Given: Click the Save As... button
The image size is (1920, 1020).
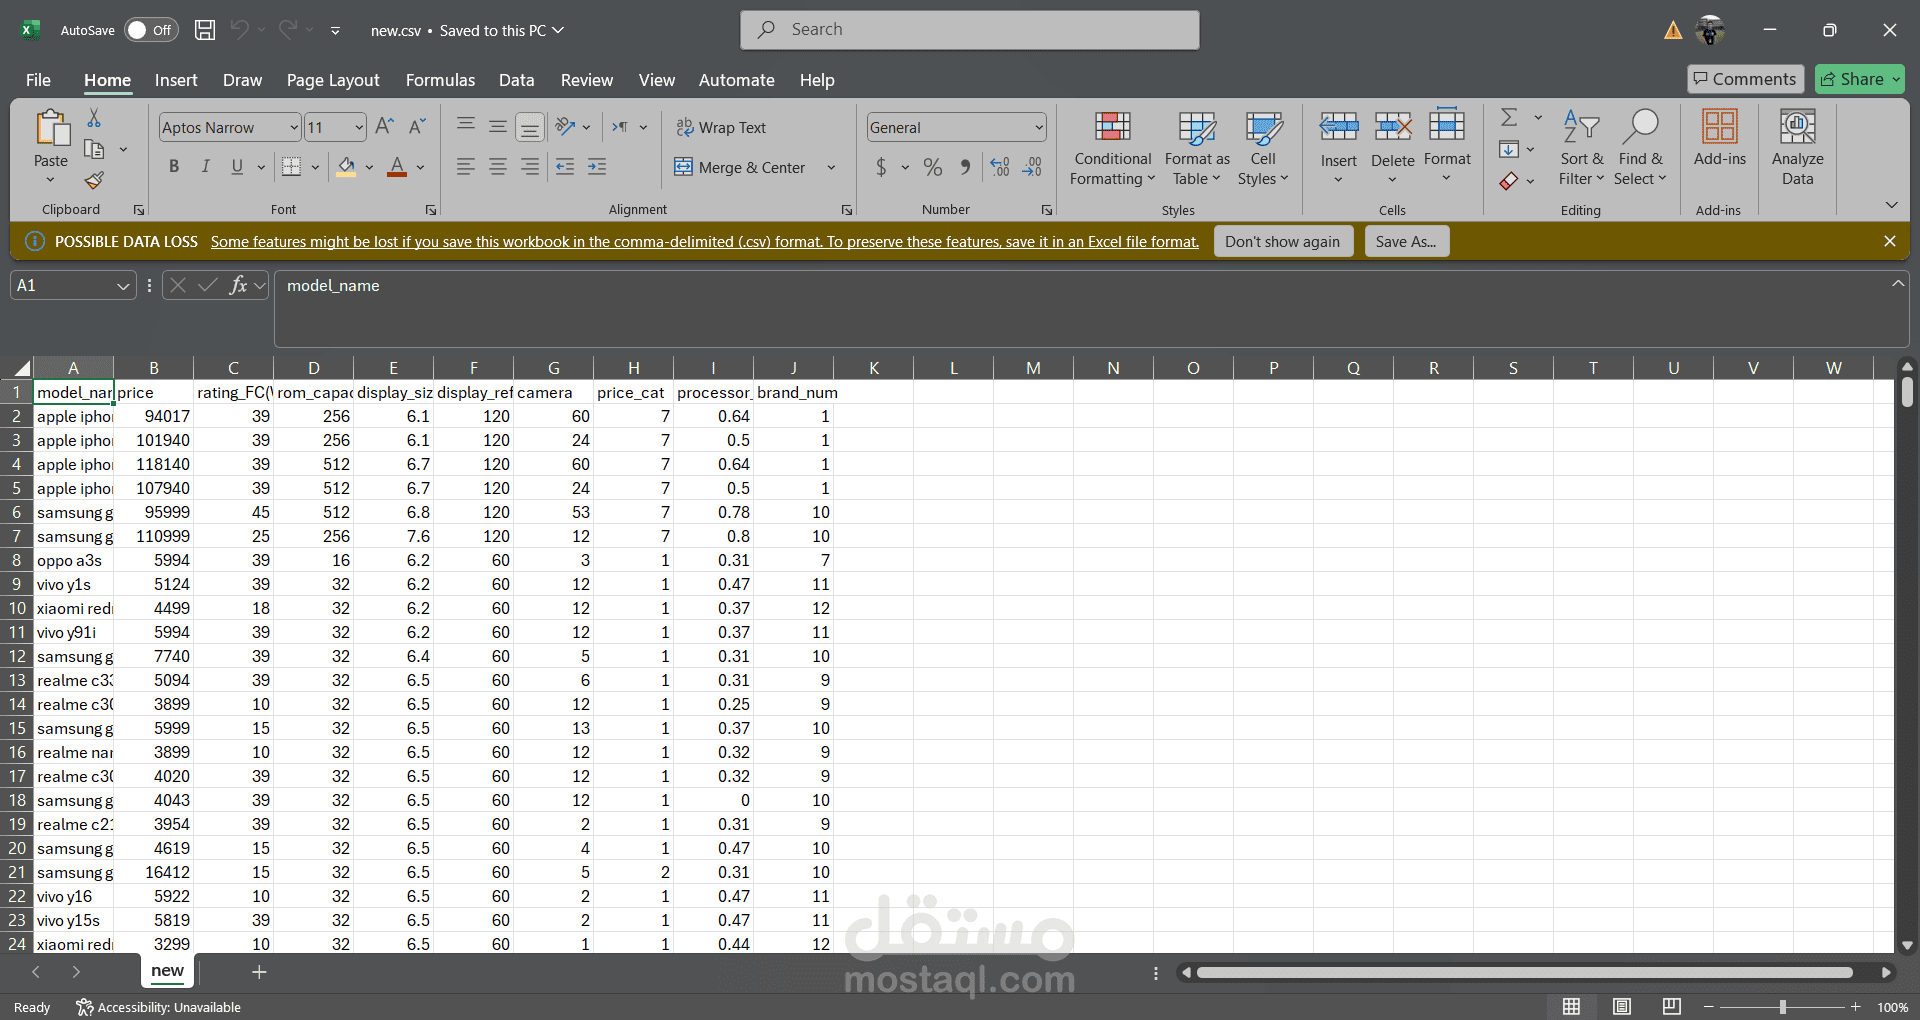Looking at the screenshot, I should [x=1406, y=242].
